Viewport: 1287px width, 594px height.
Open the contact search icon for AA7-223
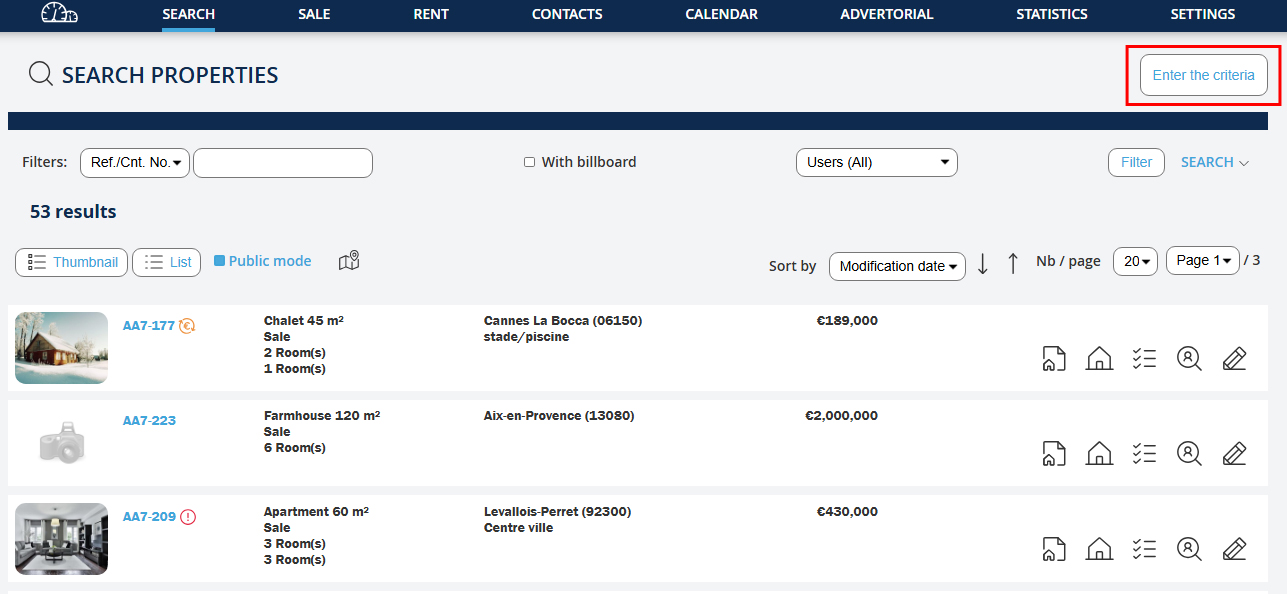pos(1189,454)
